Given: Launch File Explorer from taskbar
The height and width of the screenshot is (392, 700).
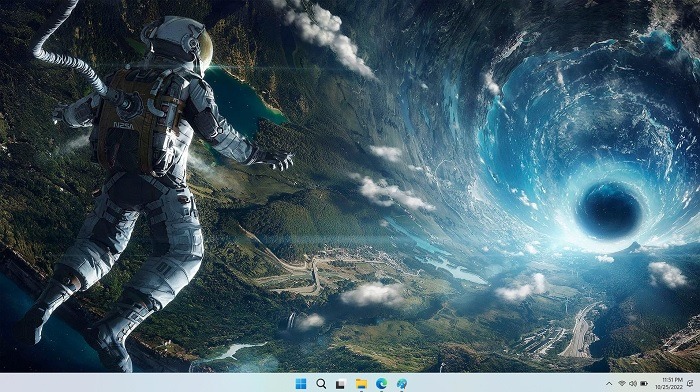Looking at the screenshot, I should point(361,384).
